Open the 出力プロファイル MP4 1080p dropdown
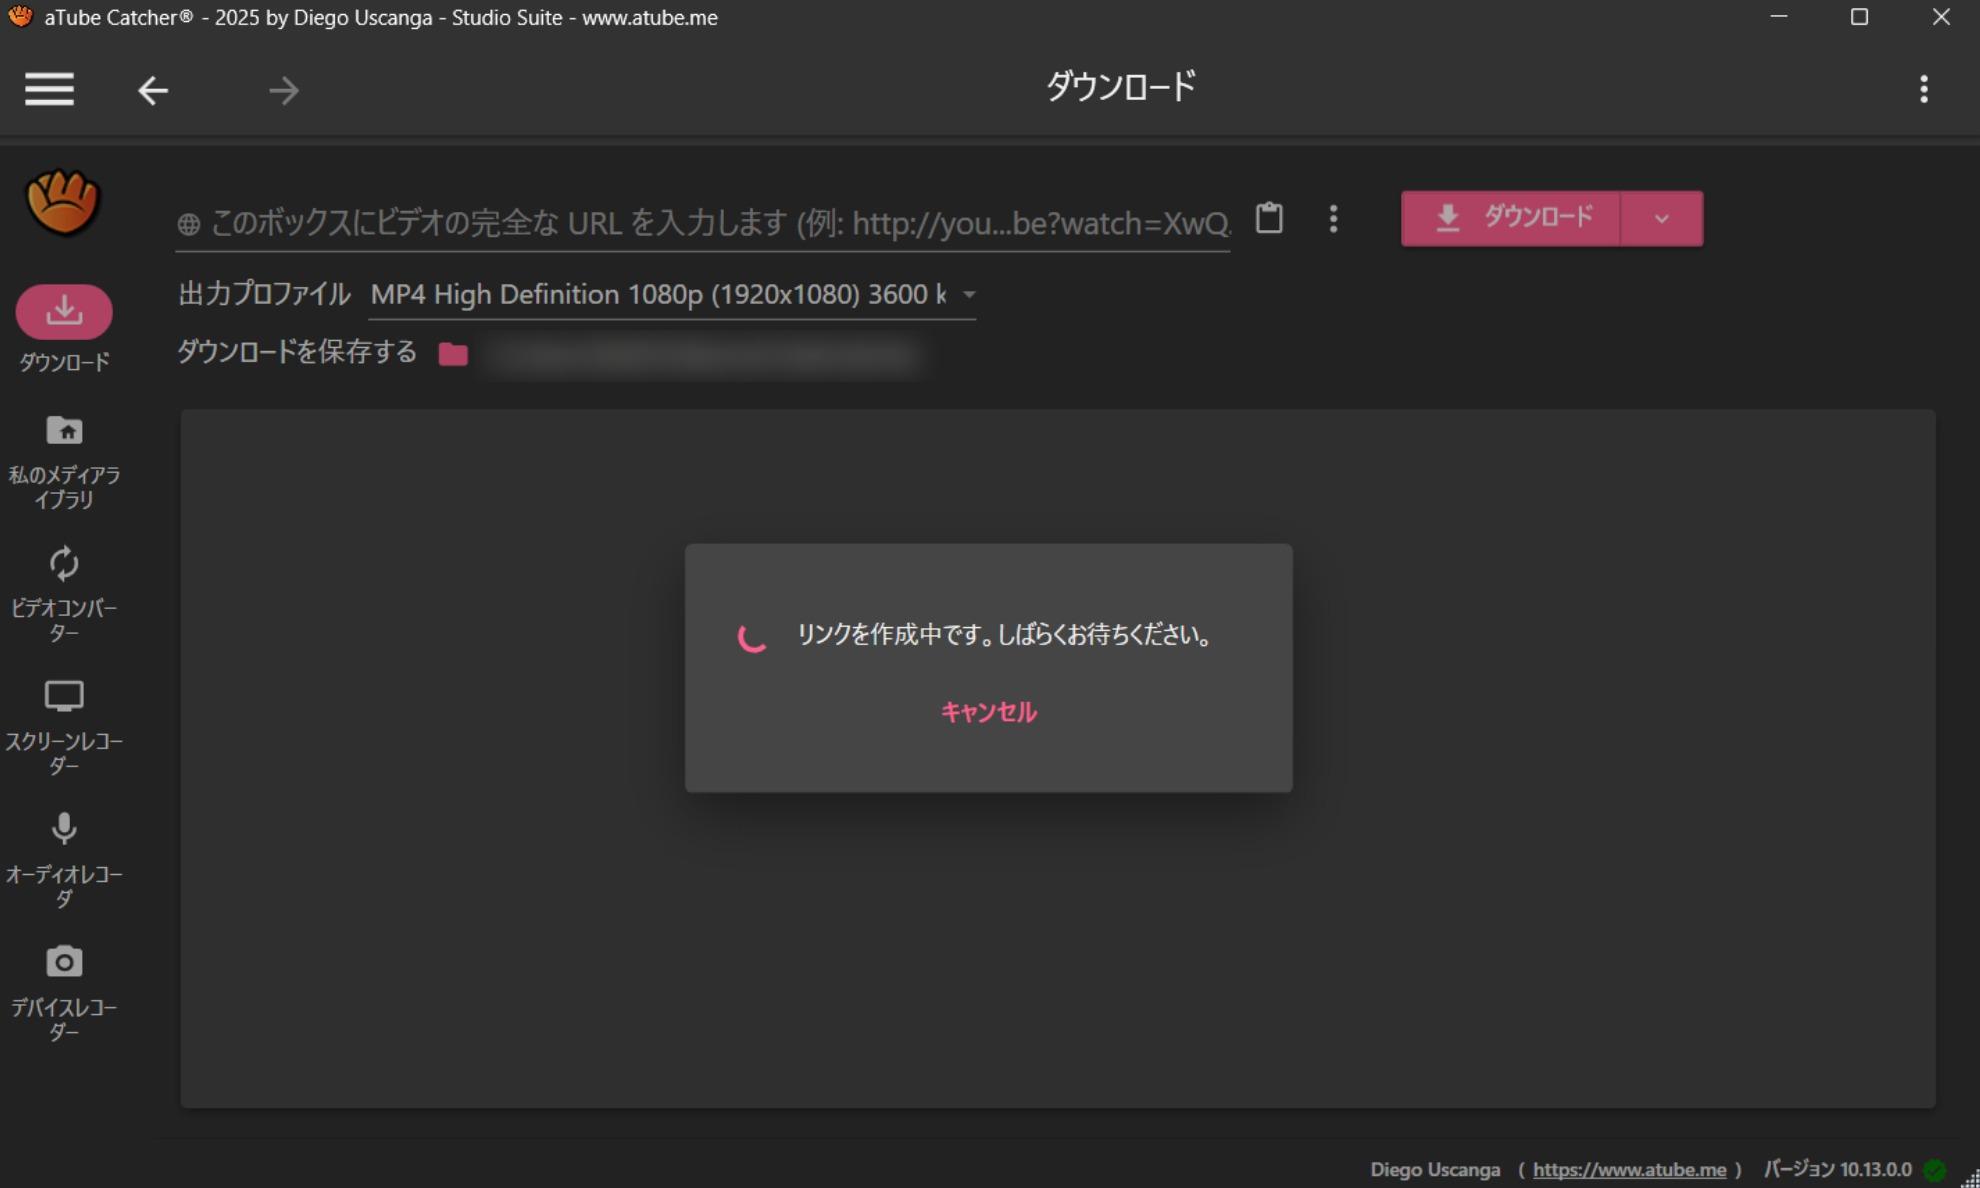 pyautogui.click(x=672, y=295)
